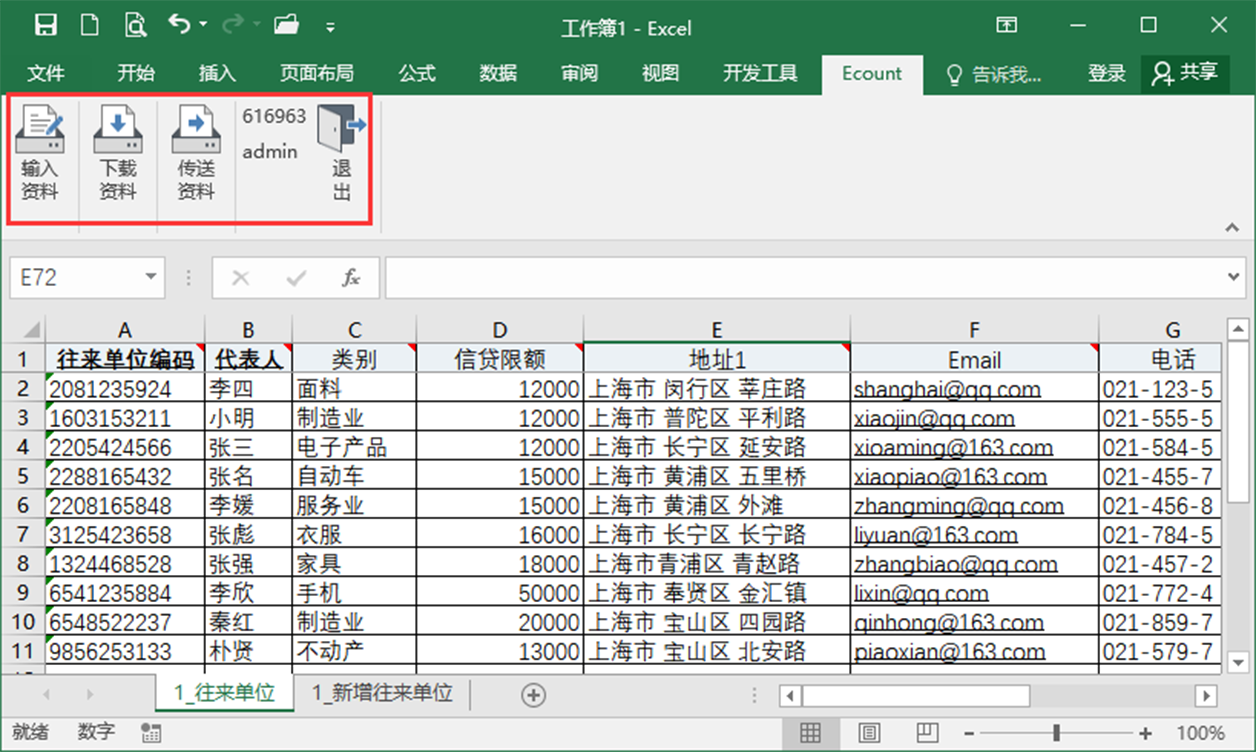Click the insert function fx icon
The height and width of the screenshot is (752, 1256).
point(351,278)
